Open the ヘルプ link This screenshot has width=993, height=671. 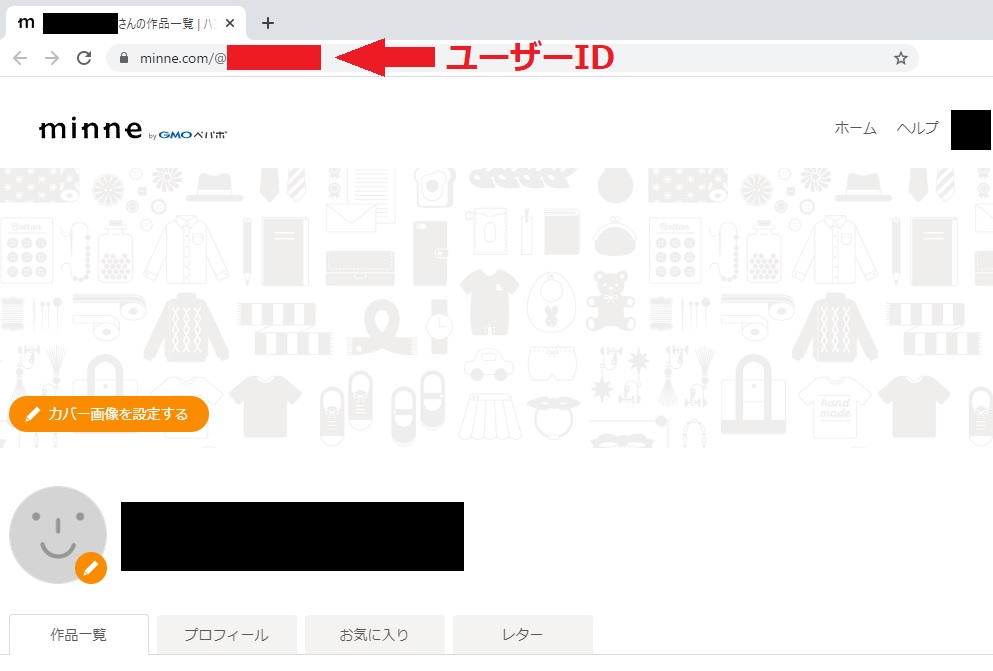coord(916,129)
